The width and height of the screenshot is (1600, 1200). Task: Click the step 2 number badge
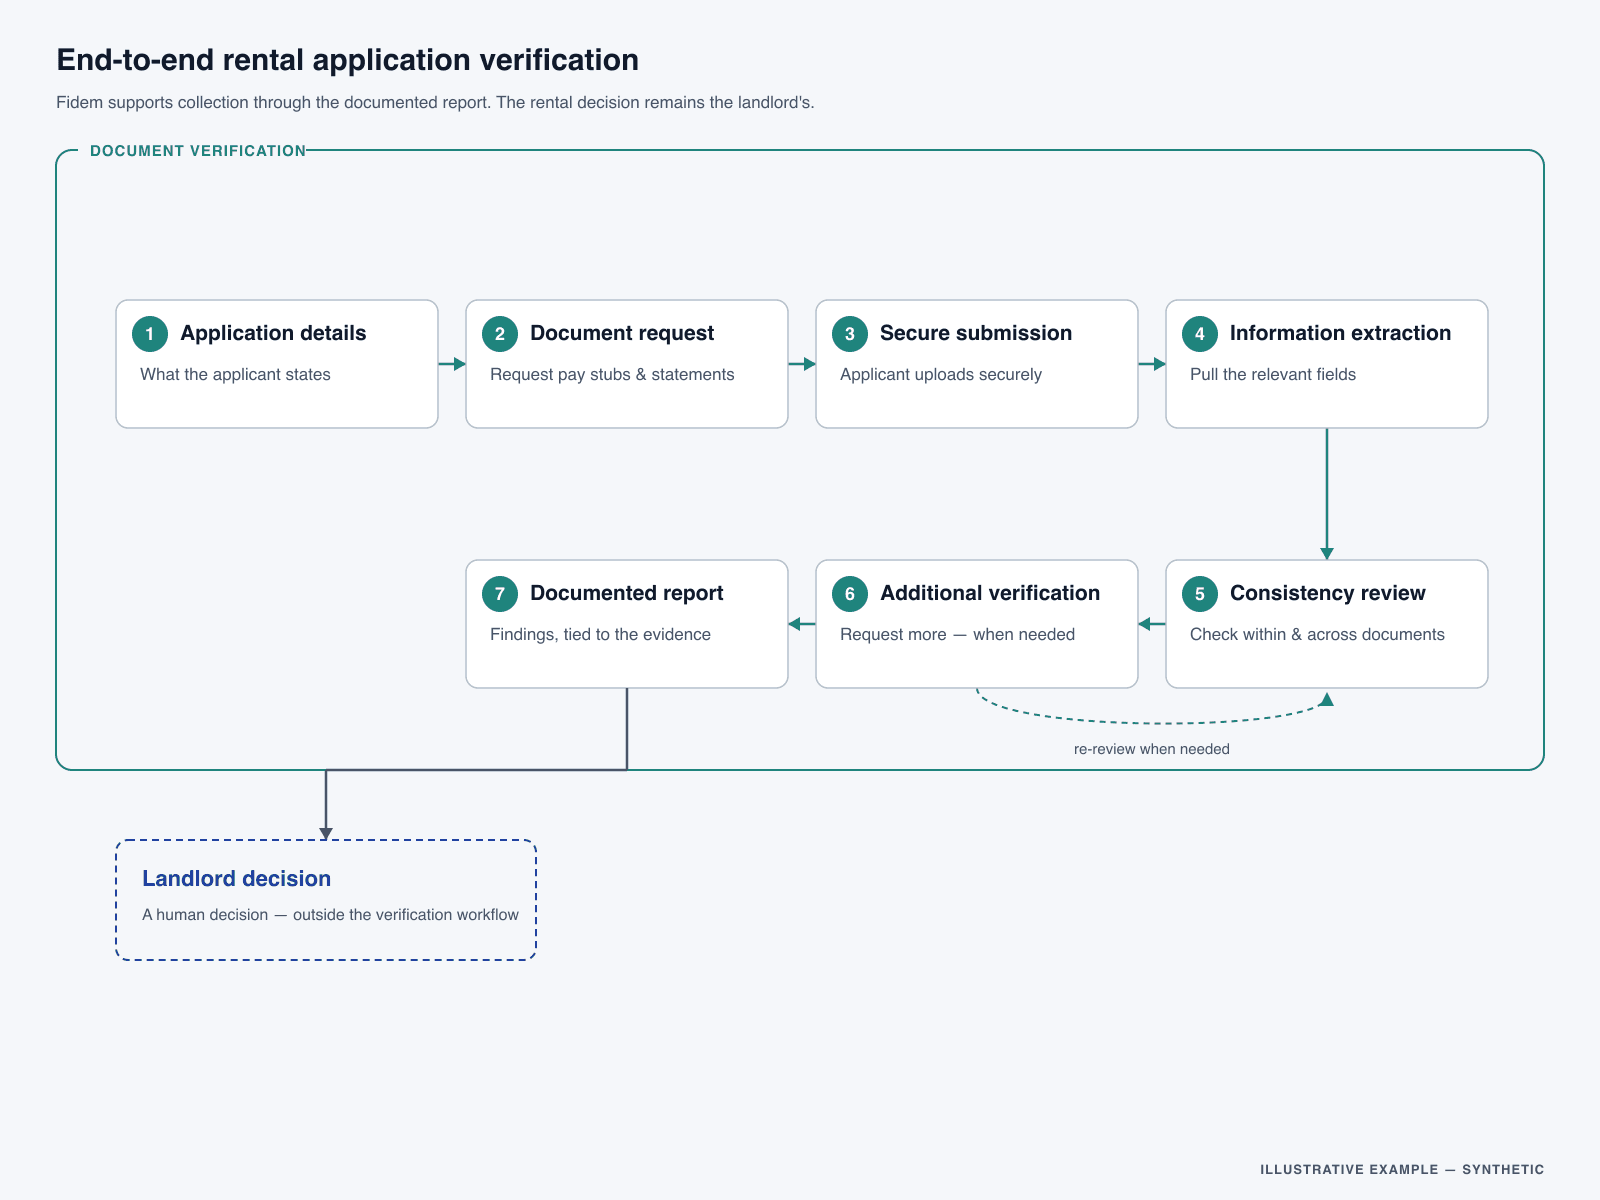coord(500,334)
